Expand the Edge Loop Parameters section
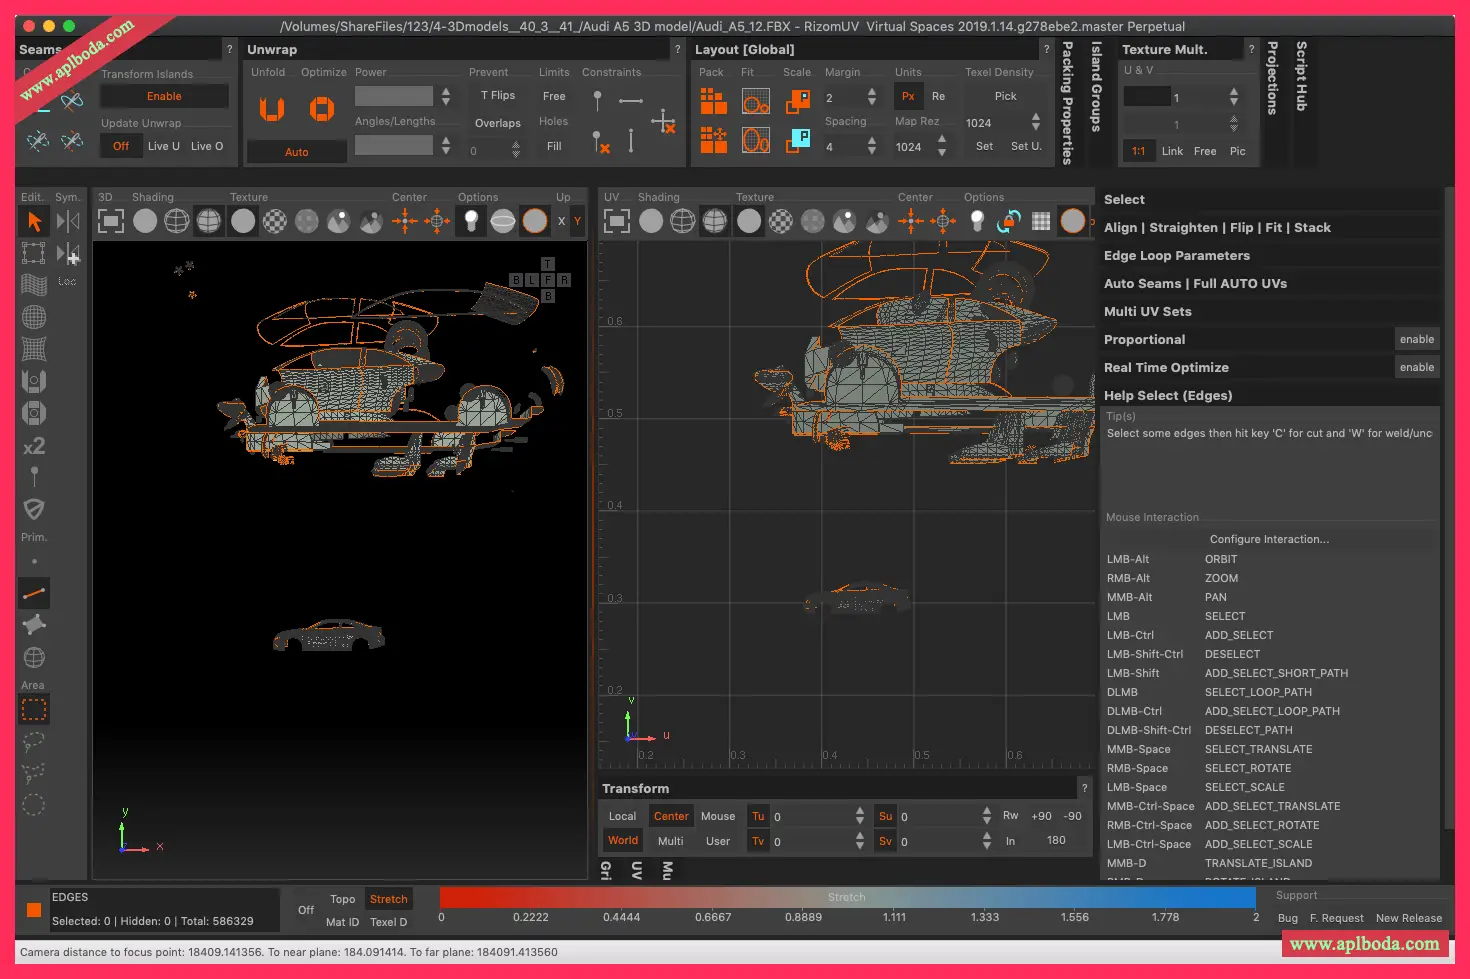The image size is (1470, 979). (1177, 256)
